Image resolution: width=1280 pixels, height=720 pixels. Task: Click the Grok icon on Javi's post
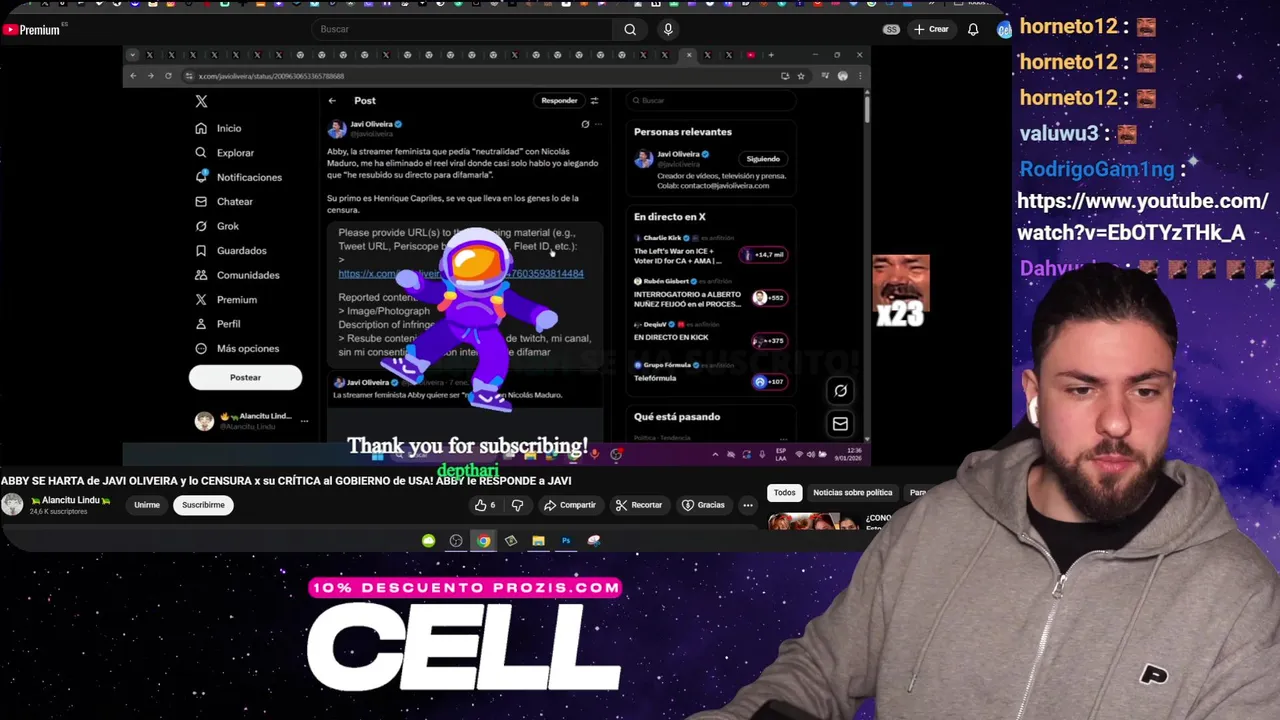tap(585, 124)
